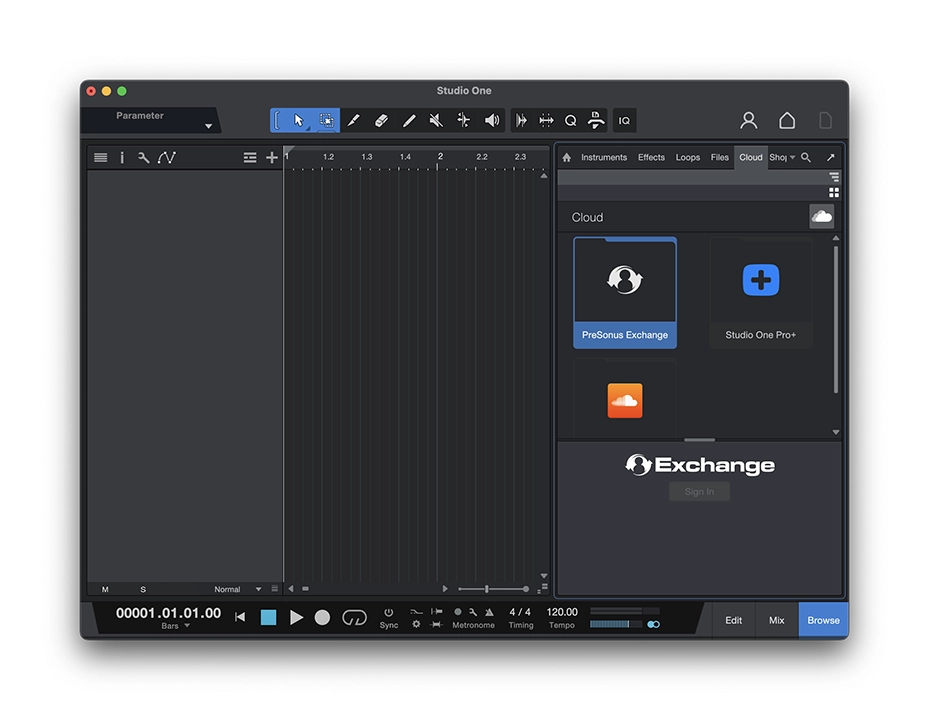Switch to the Instruments browser tab
This screenshot has height=720, width=929.
(x=604, y=158)
